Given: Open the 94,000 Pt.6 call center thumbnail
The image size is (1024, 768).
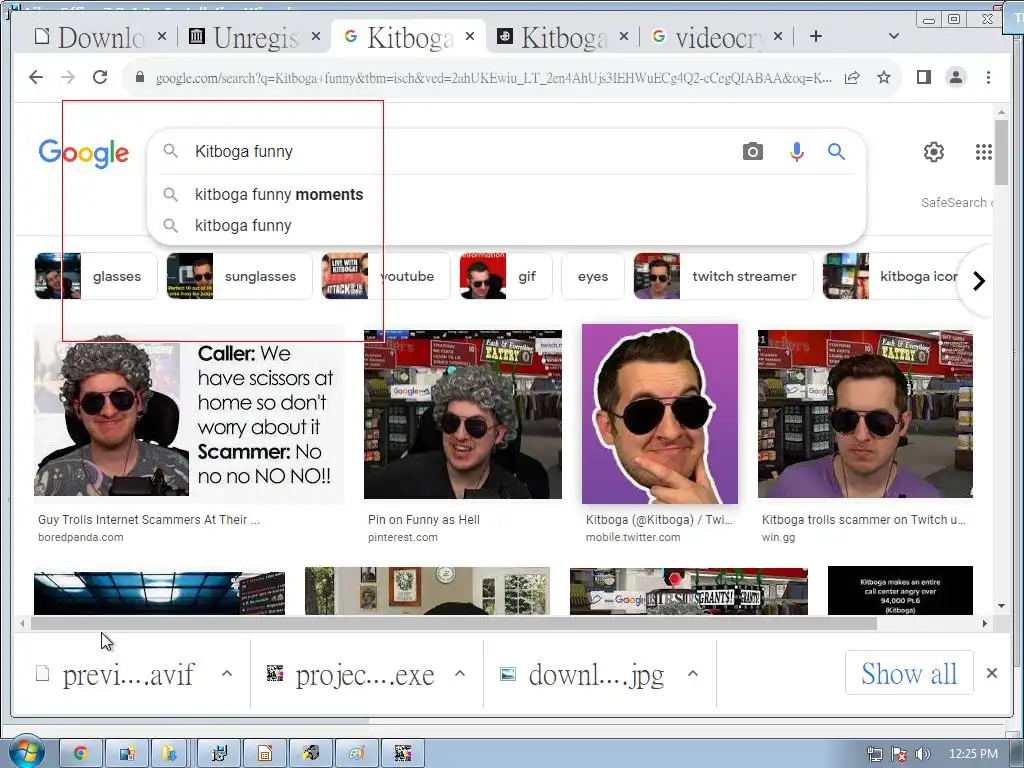Looking at the screenshot, I should point(900,590).
